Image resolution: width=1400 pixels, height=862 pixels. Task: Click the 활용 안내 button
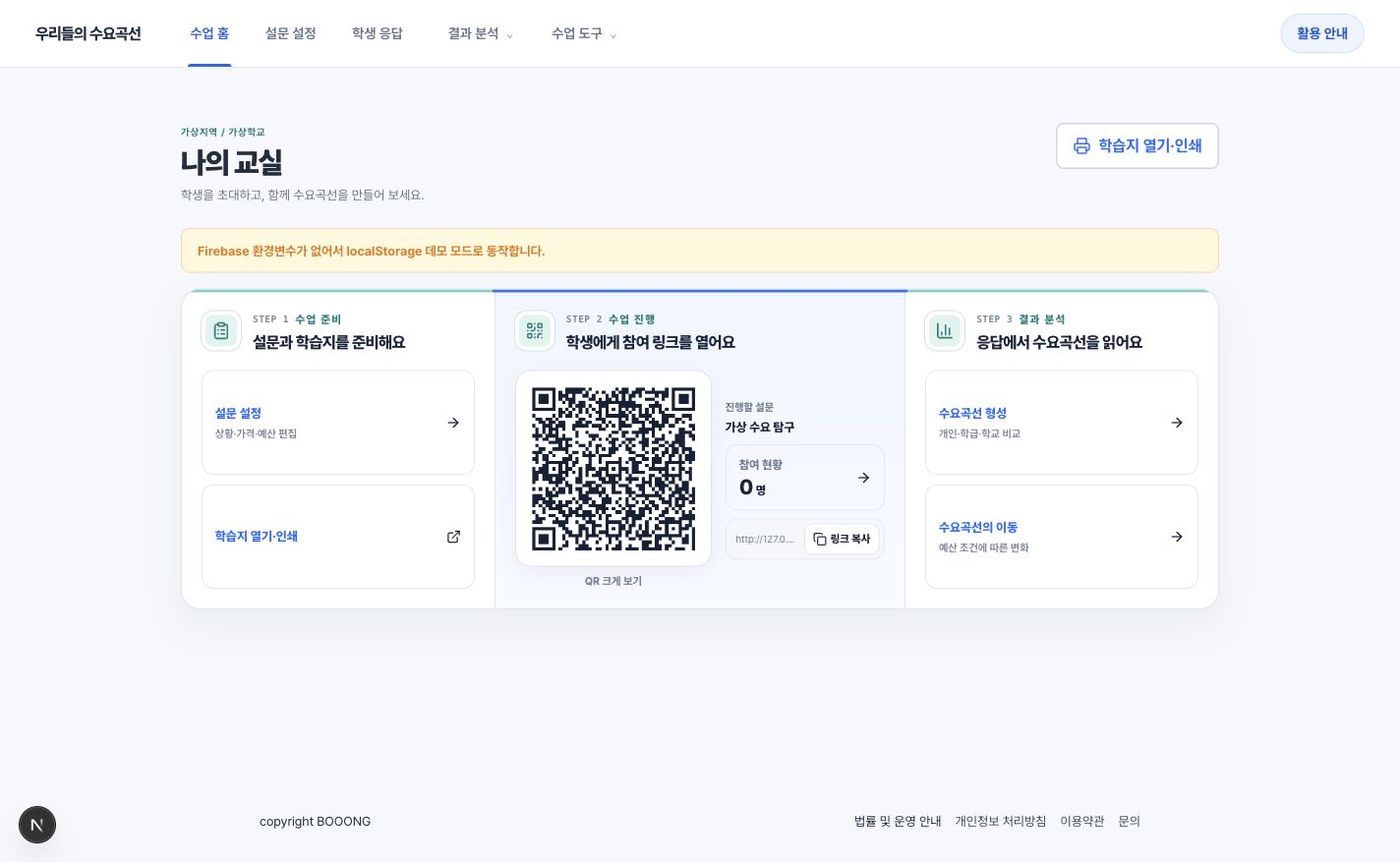[1322, 34]
